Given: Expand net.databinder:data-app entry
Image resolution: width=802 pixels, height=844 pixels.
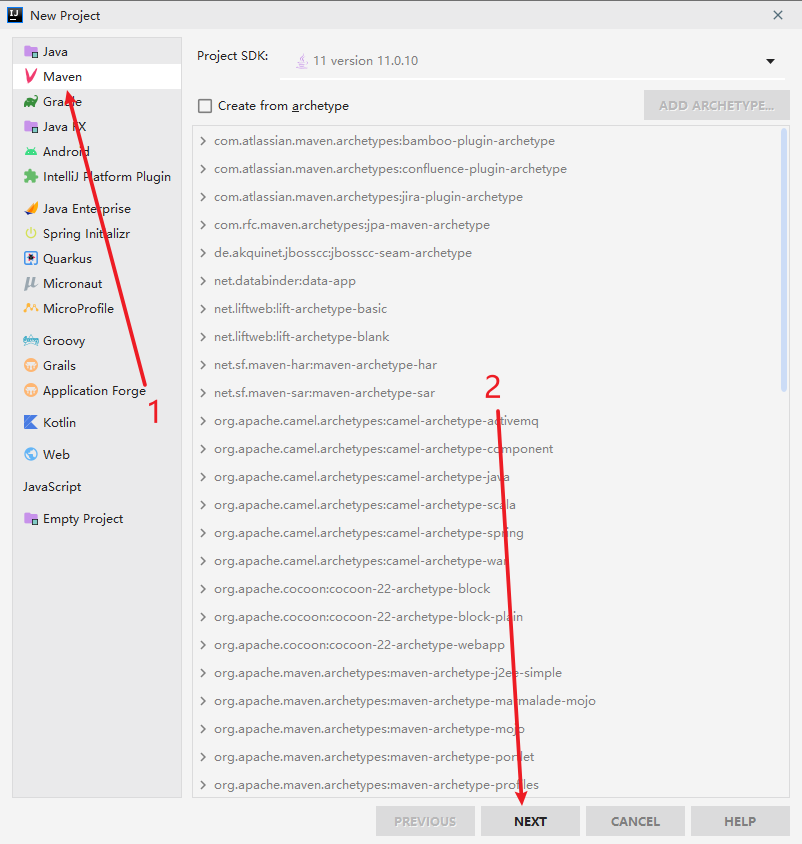Looking at the screenshot, I should pos(203,281).
